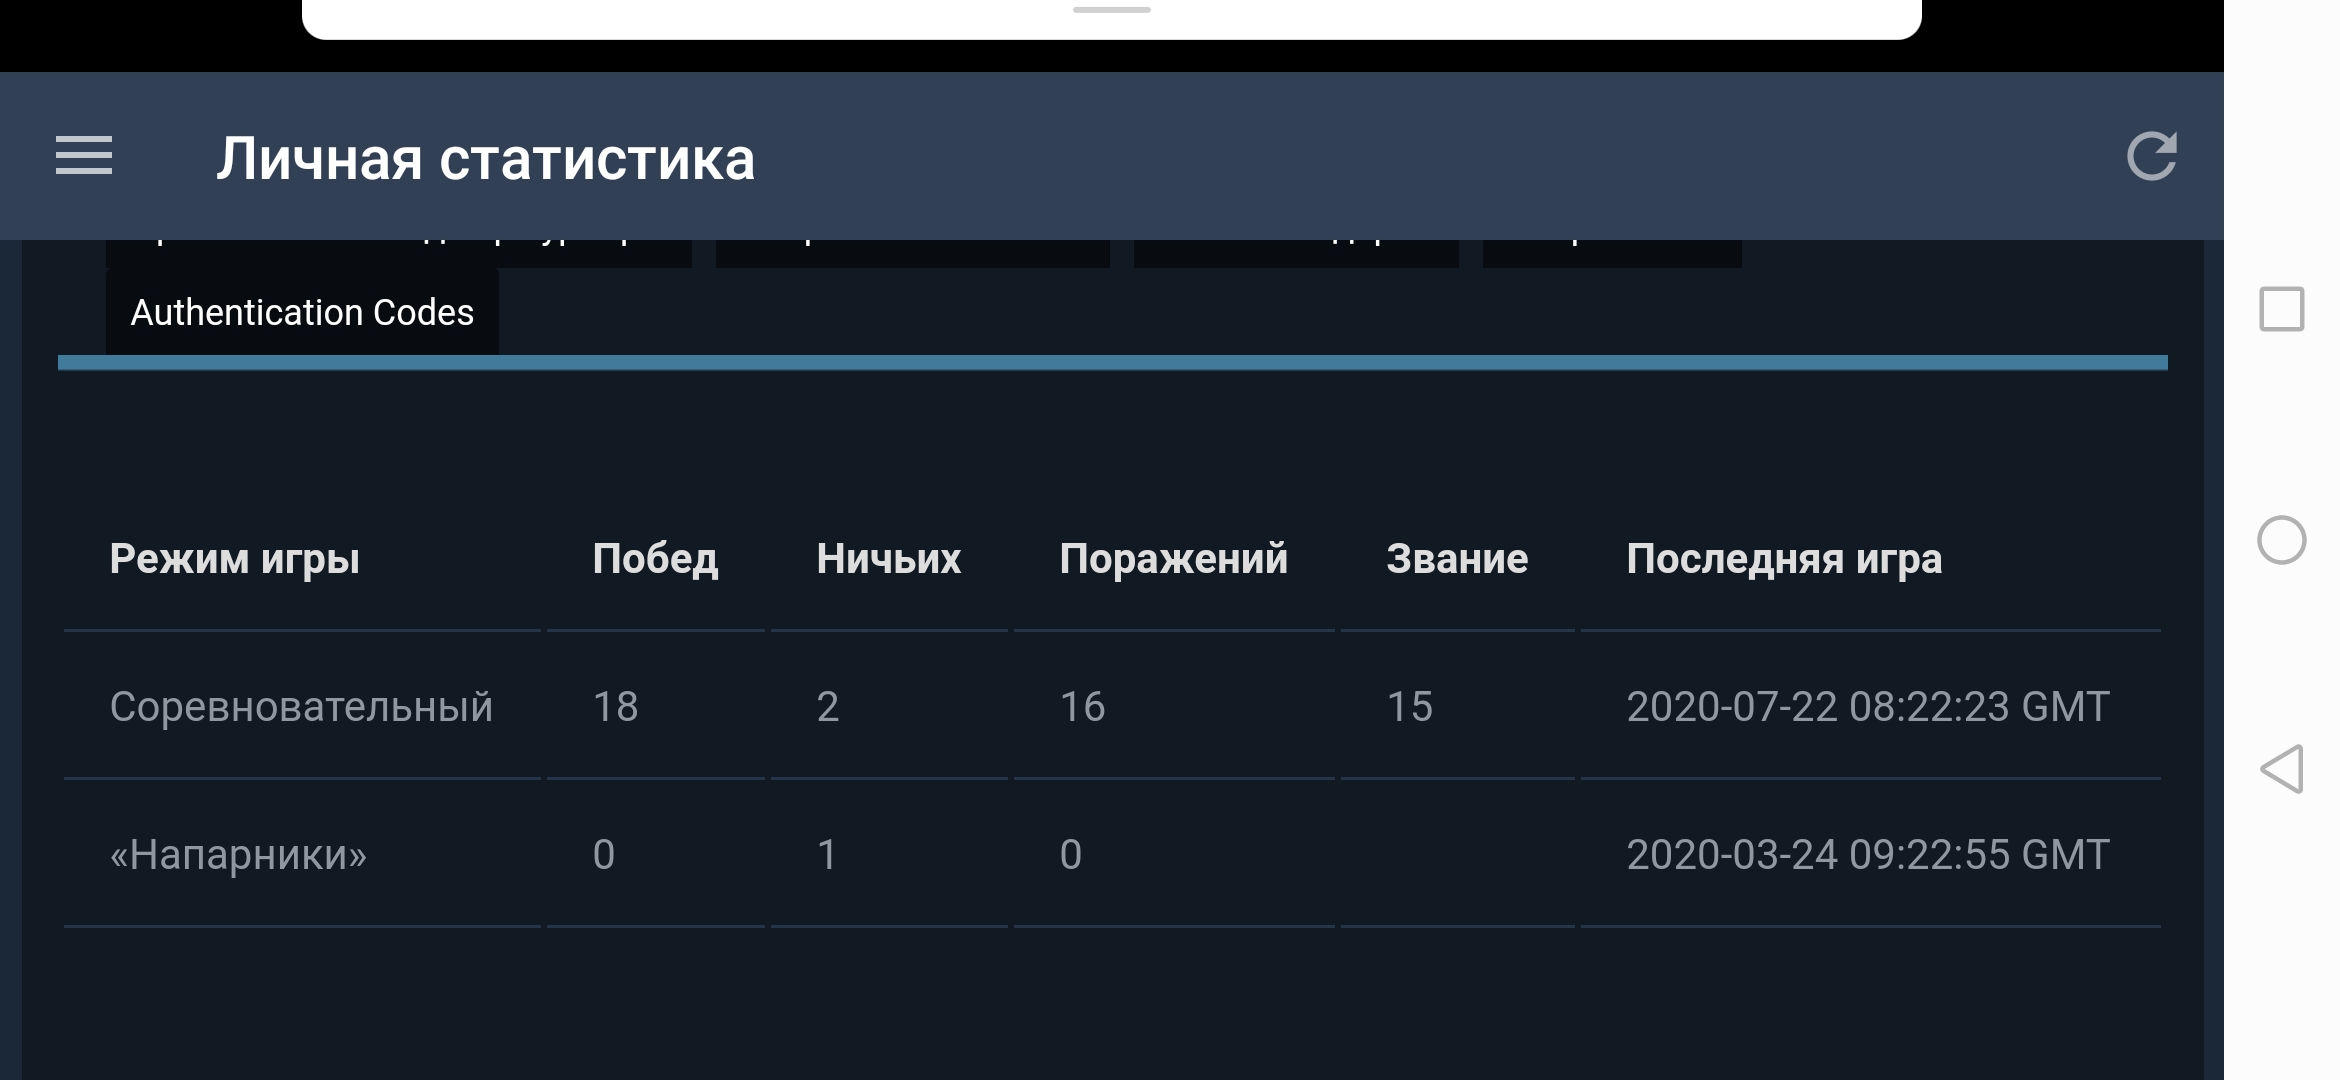Tap the Android back triangle button
Image resolution: width=2340 pixels, height=1080 pixels.
coord(2281,769)
